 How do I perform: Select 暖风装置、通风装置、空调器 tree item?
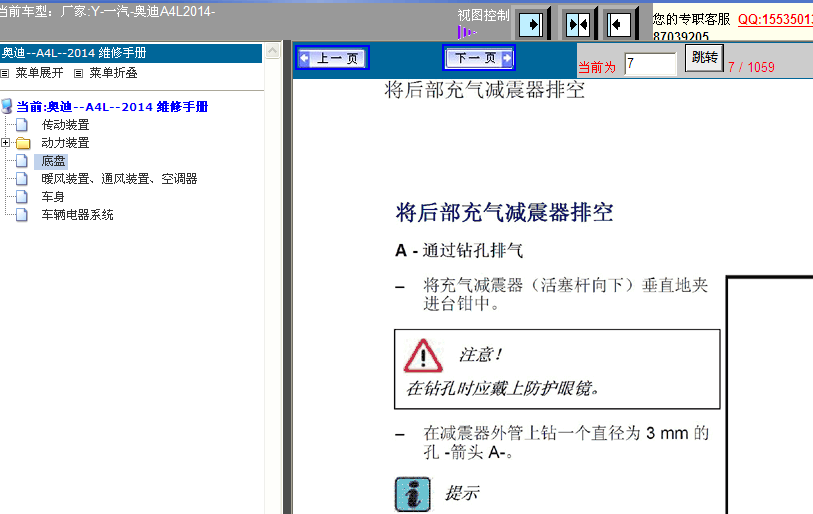119,179
